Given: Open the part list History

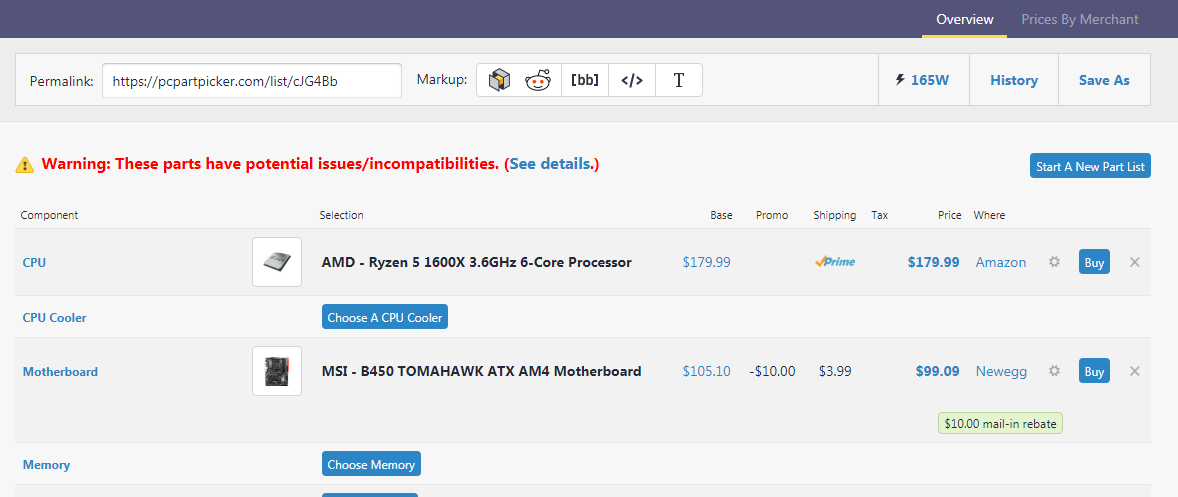Looking at the screenshot, I should pyautogui.click(x=1013, y=80).
